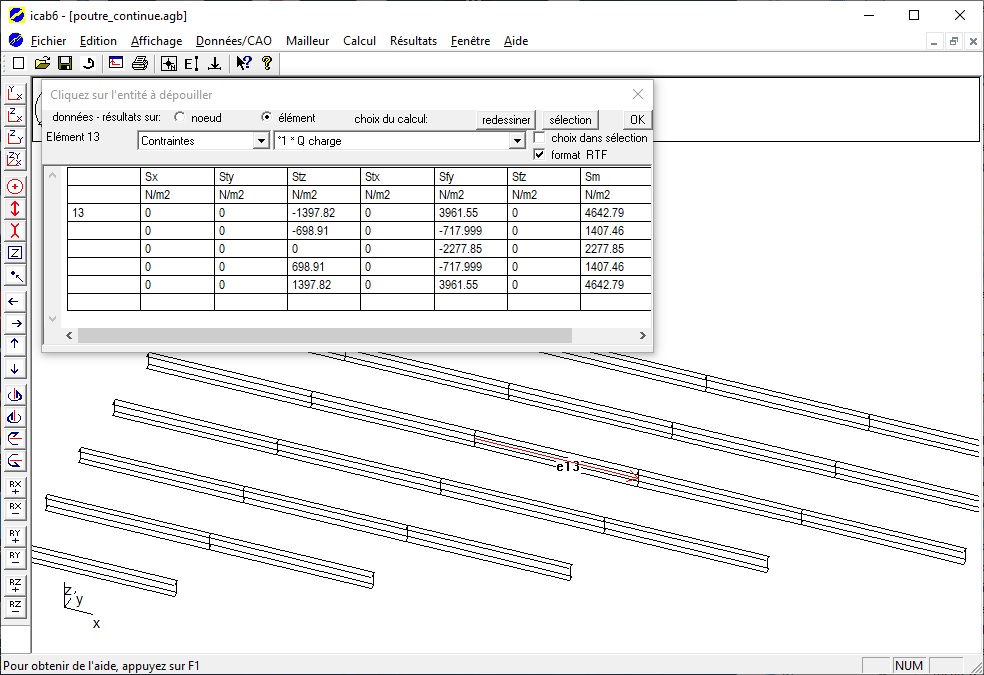Click the element tool icon marked E
The height and width of the screenshot is (675, 984).
pos(191,63)
